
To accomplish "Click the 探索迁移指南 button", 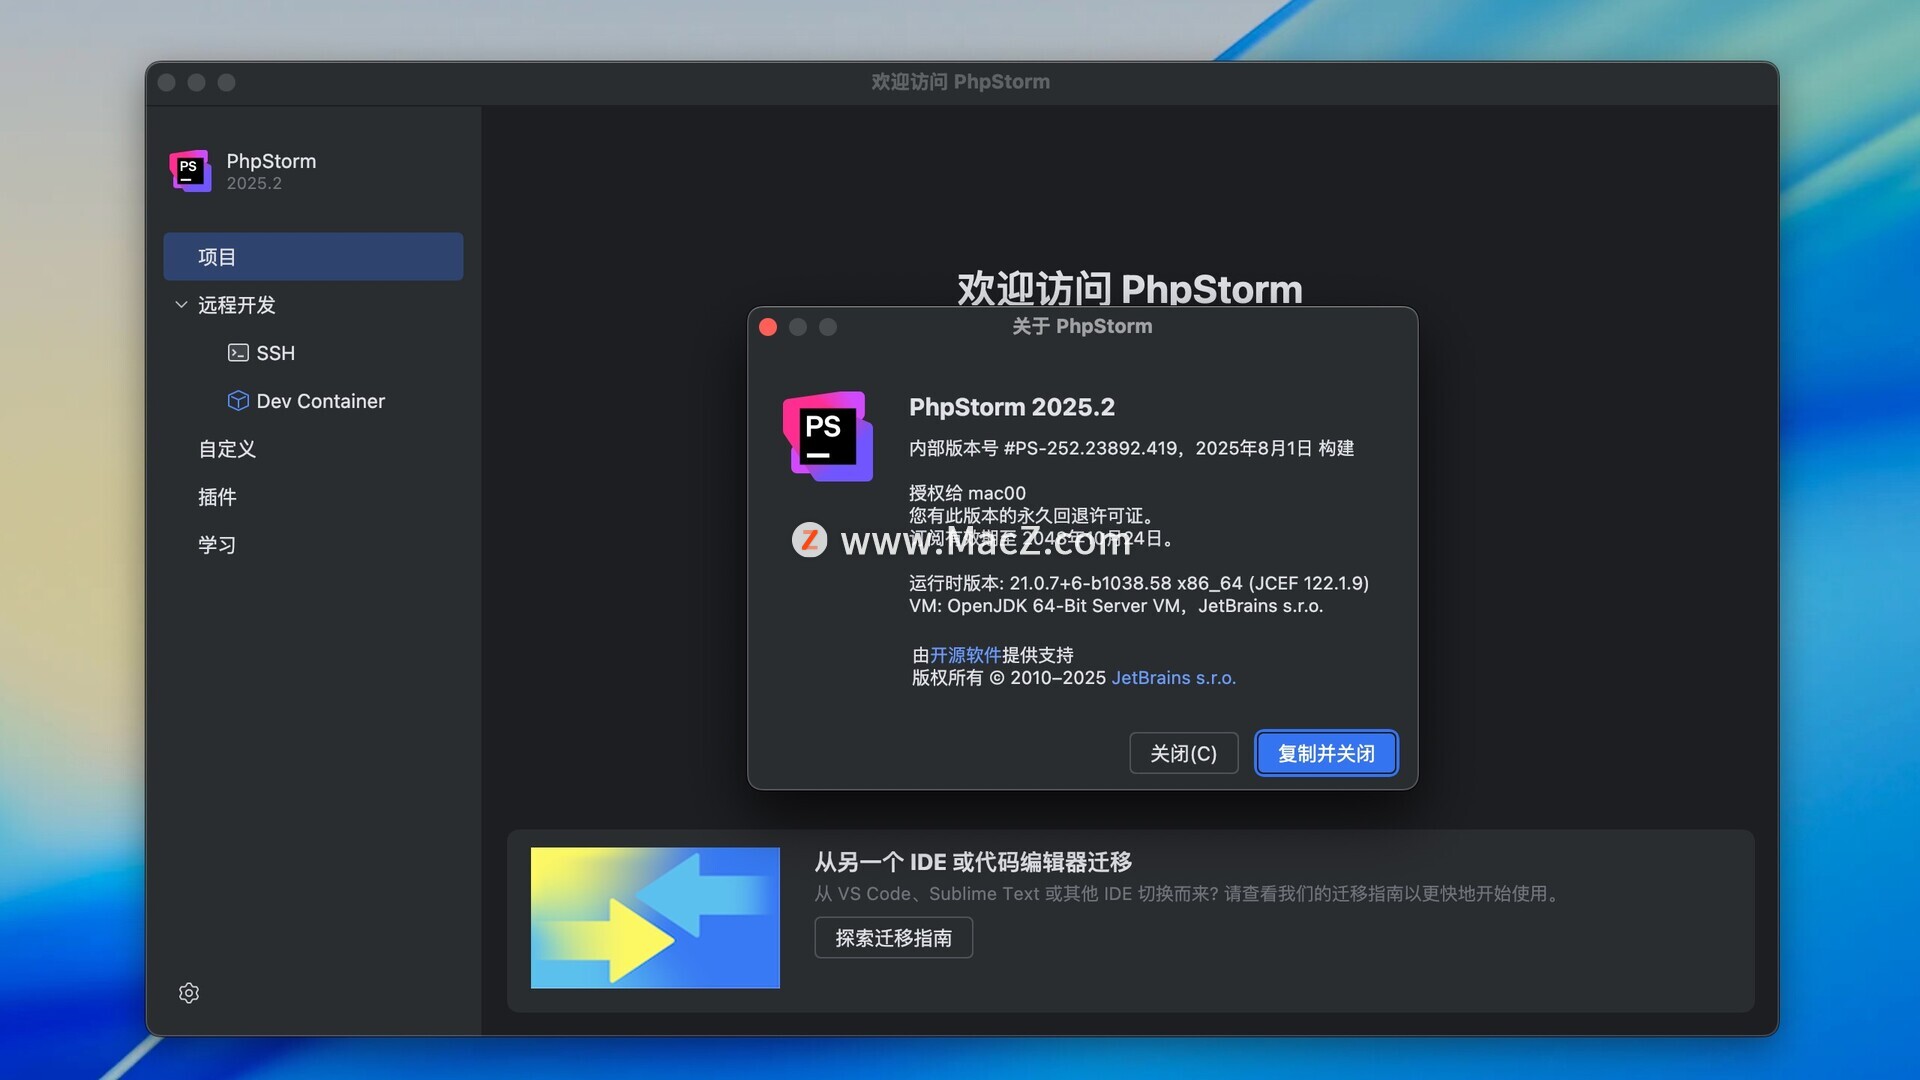I will 894,938.
